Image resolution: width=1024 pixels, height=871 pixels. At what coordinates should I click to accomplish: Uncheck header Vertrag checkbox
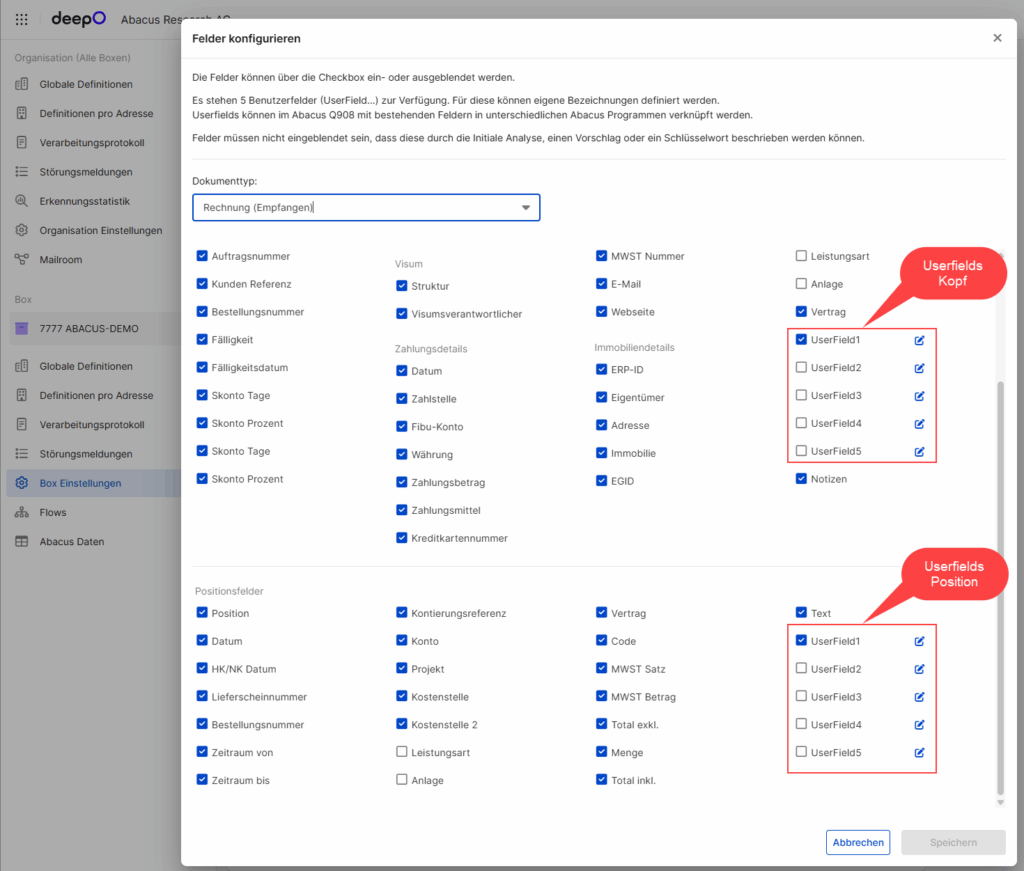point(801,311)
